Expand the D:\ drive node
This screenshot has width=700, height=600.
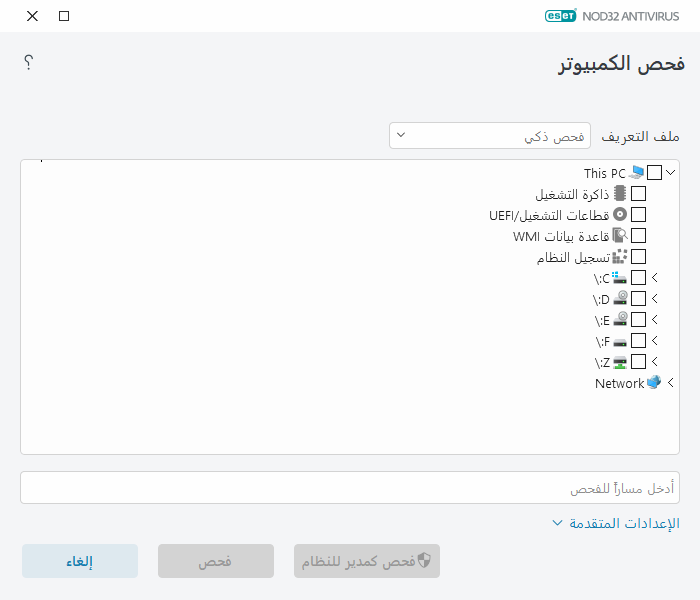click(x=654, y=298)
